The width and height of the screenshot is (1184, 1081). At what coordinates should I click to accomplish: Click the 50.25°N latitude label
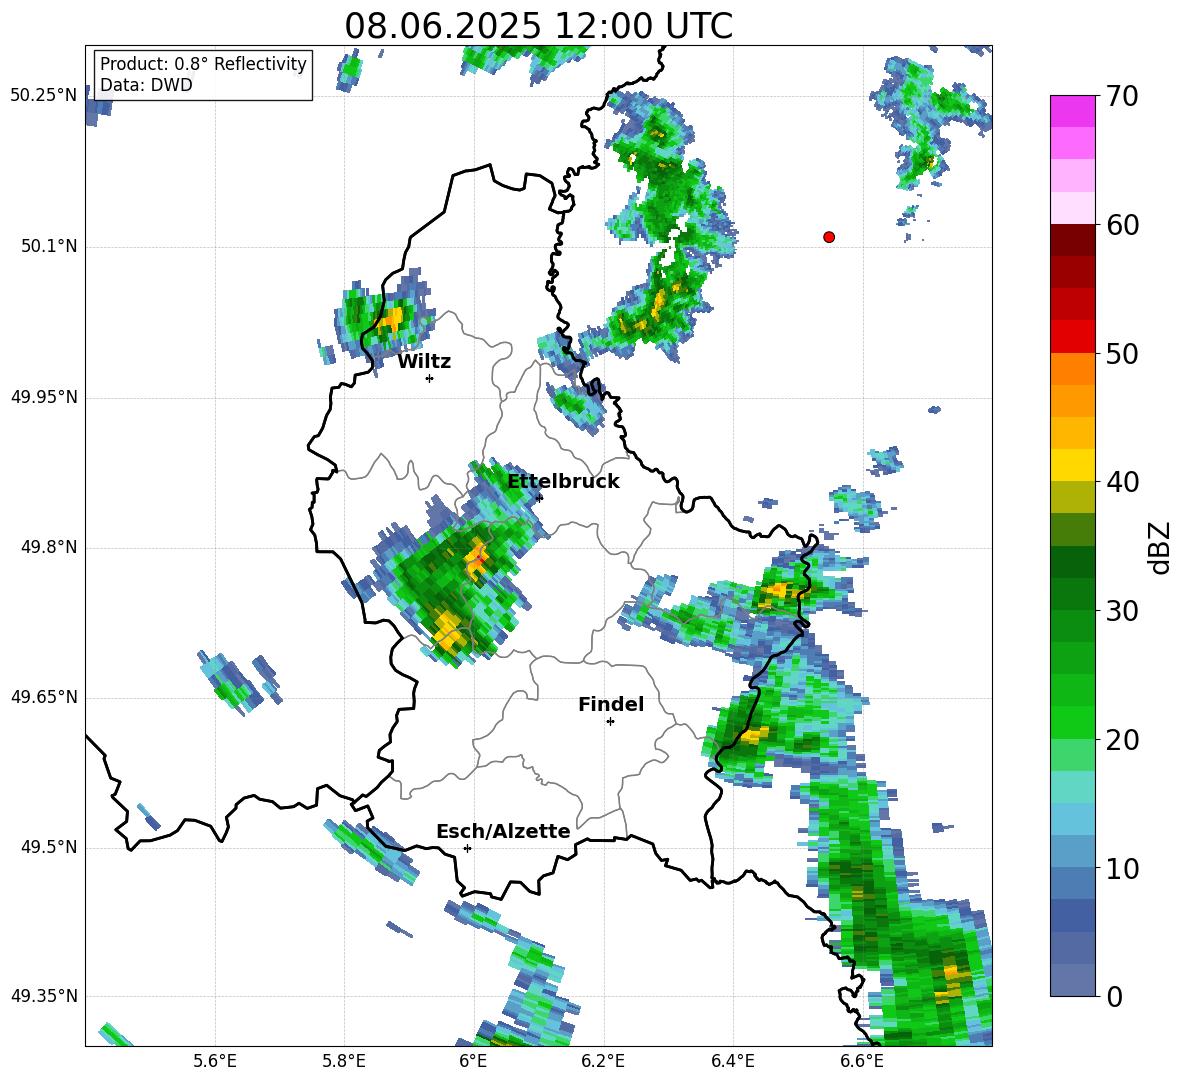tap(44, 96)
